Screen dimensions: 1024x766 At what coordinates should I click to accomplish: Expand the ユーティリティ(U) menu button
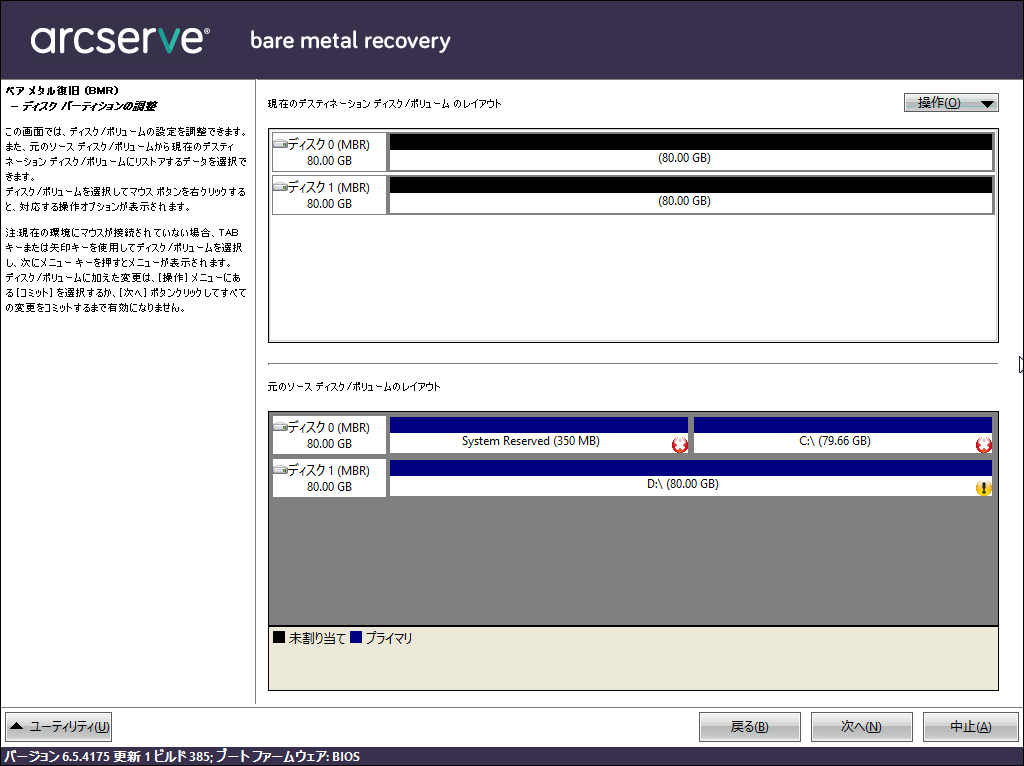pos(59,727)
